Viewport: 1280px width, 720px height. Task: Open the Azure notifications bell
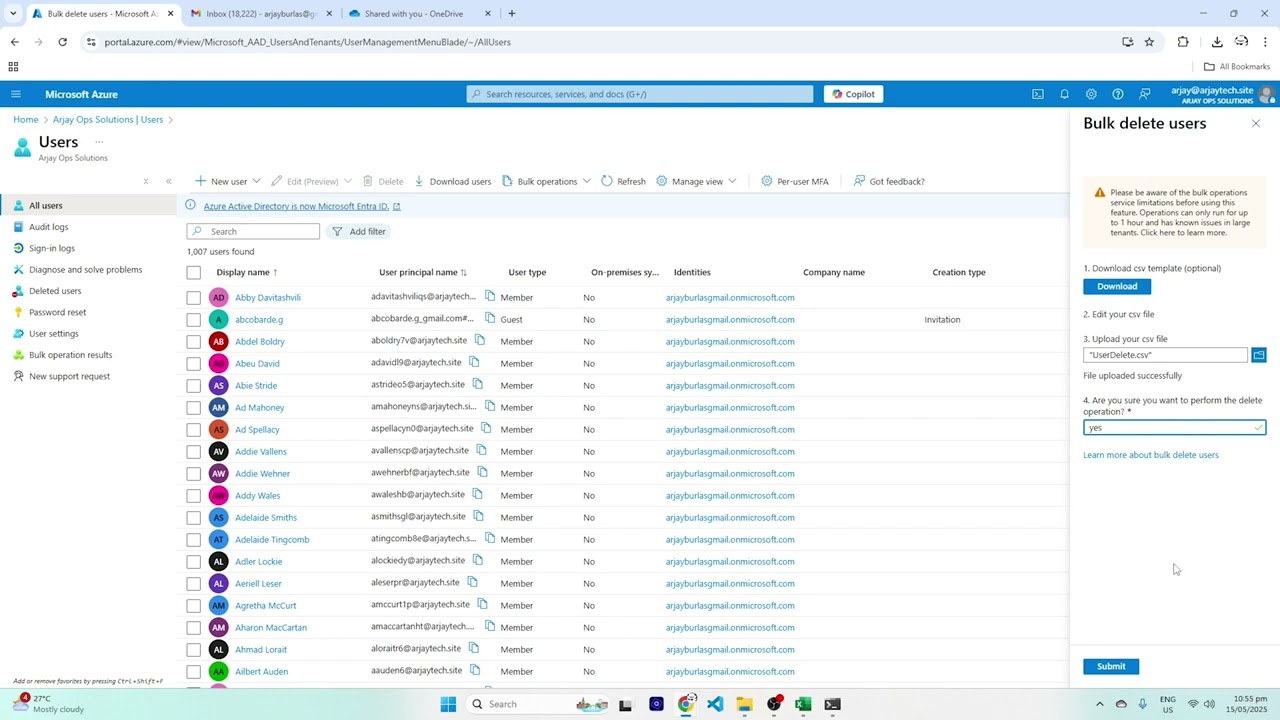[x=1064, y=94]
